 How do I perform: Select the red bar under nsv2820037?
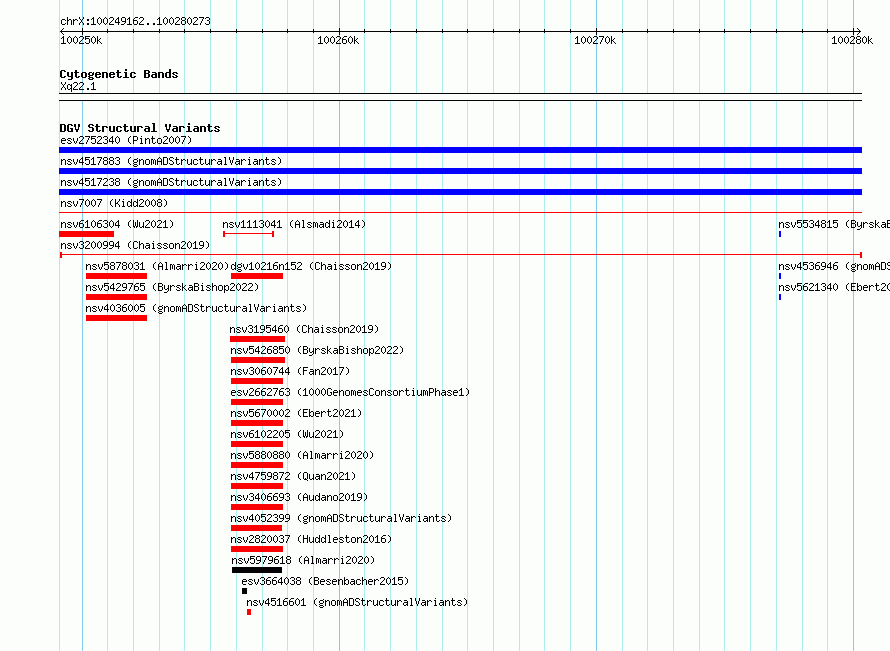pos(257,549)
